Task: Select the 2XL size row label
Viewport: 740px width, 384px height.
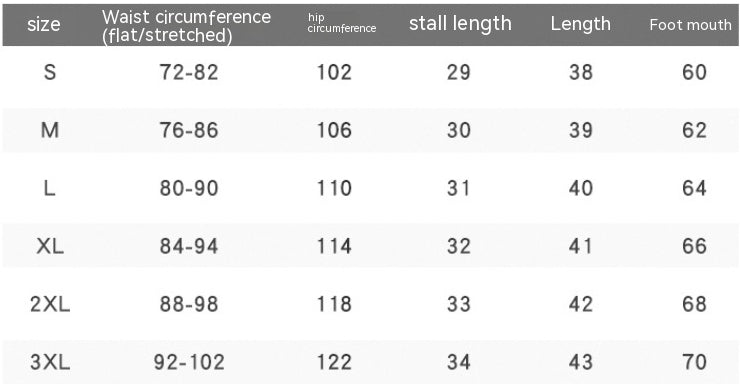Action: pyautogui.click(x=50, y=304)
